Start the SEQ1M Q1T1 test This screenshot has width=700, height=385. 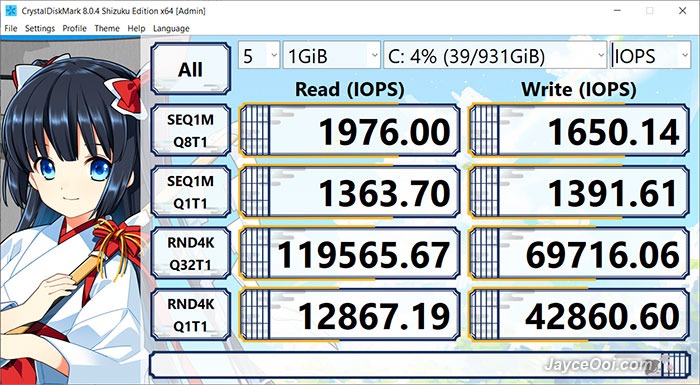click(191, 192)
